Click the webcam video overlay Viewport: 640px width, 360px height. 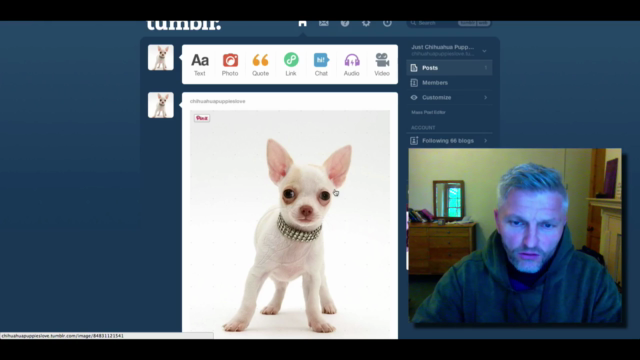point(515,236)
